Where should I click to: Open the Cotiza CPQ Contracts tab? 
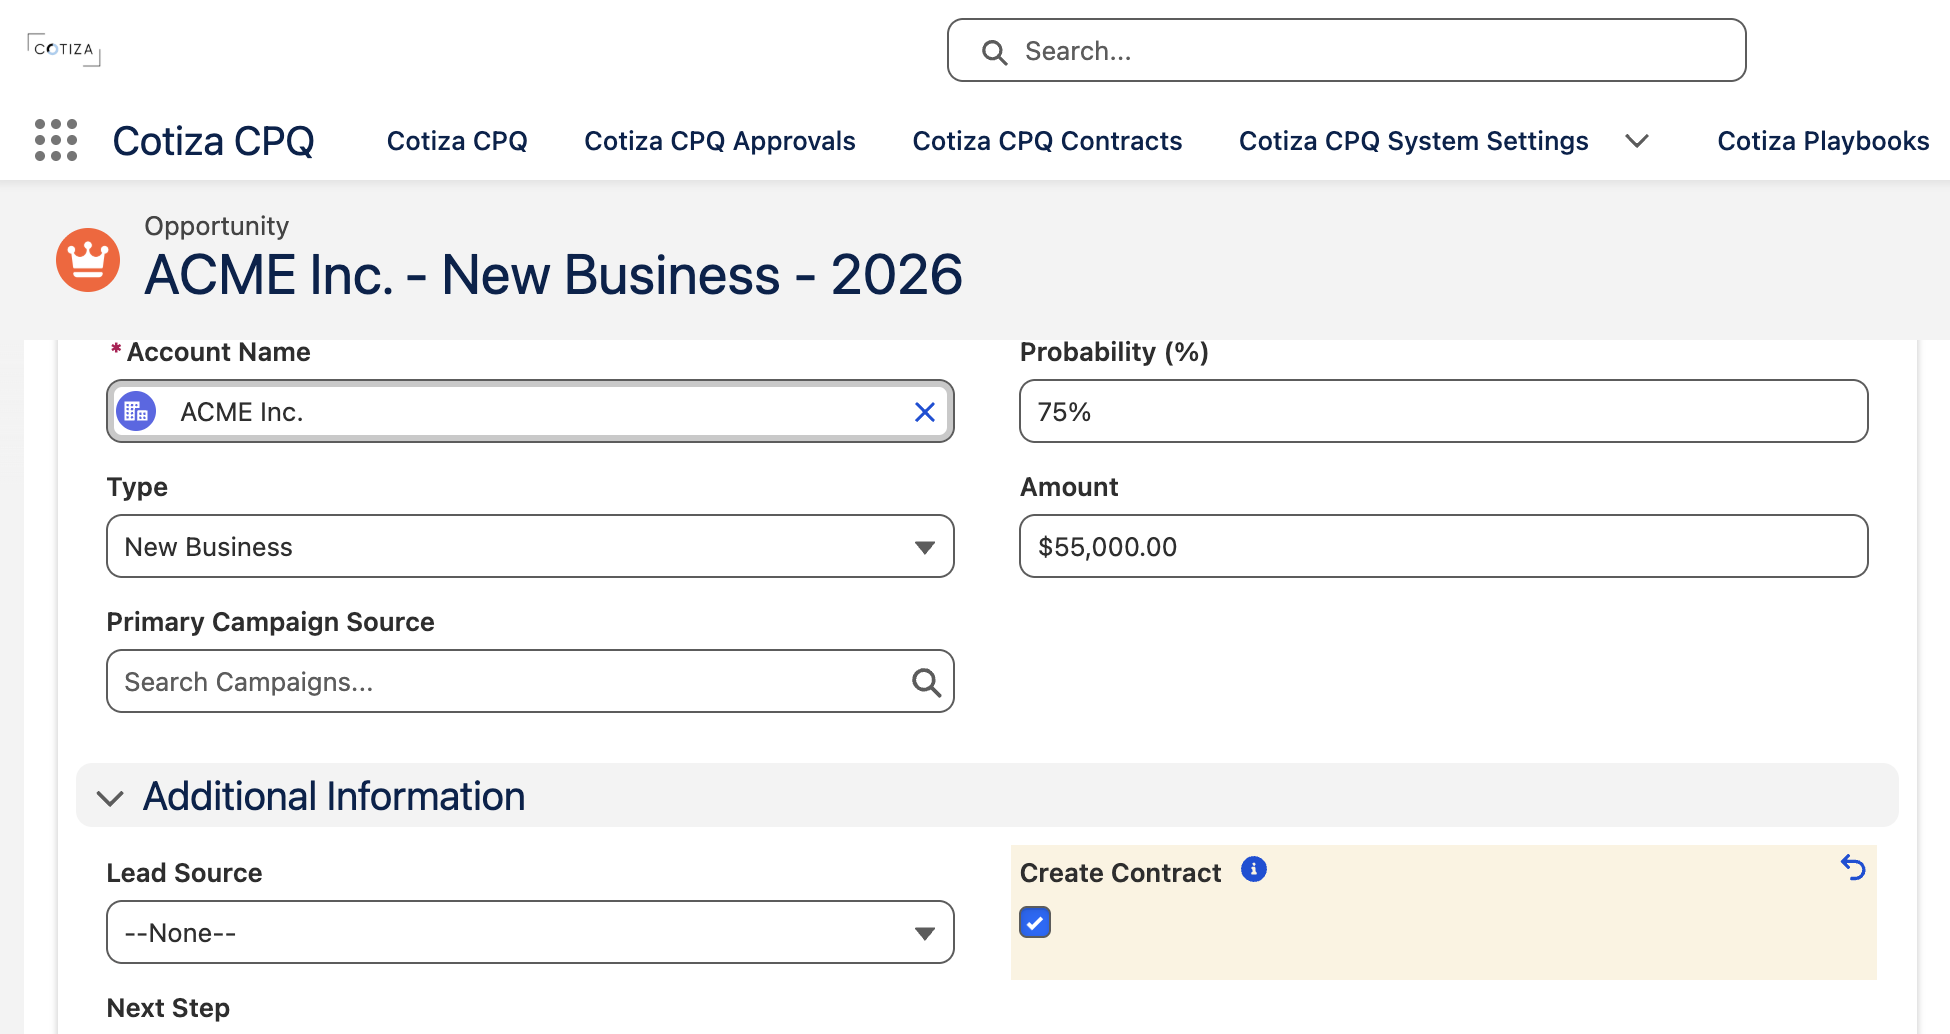pyautogui.click(x=1047, y=141)
